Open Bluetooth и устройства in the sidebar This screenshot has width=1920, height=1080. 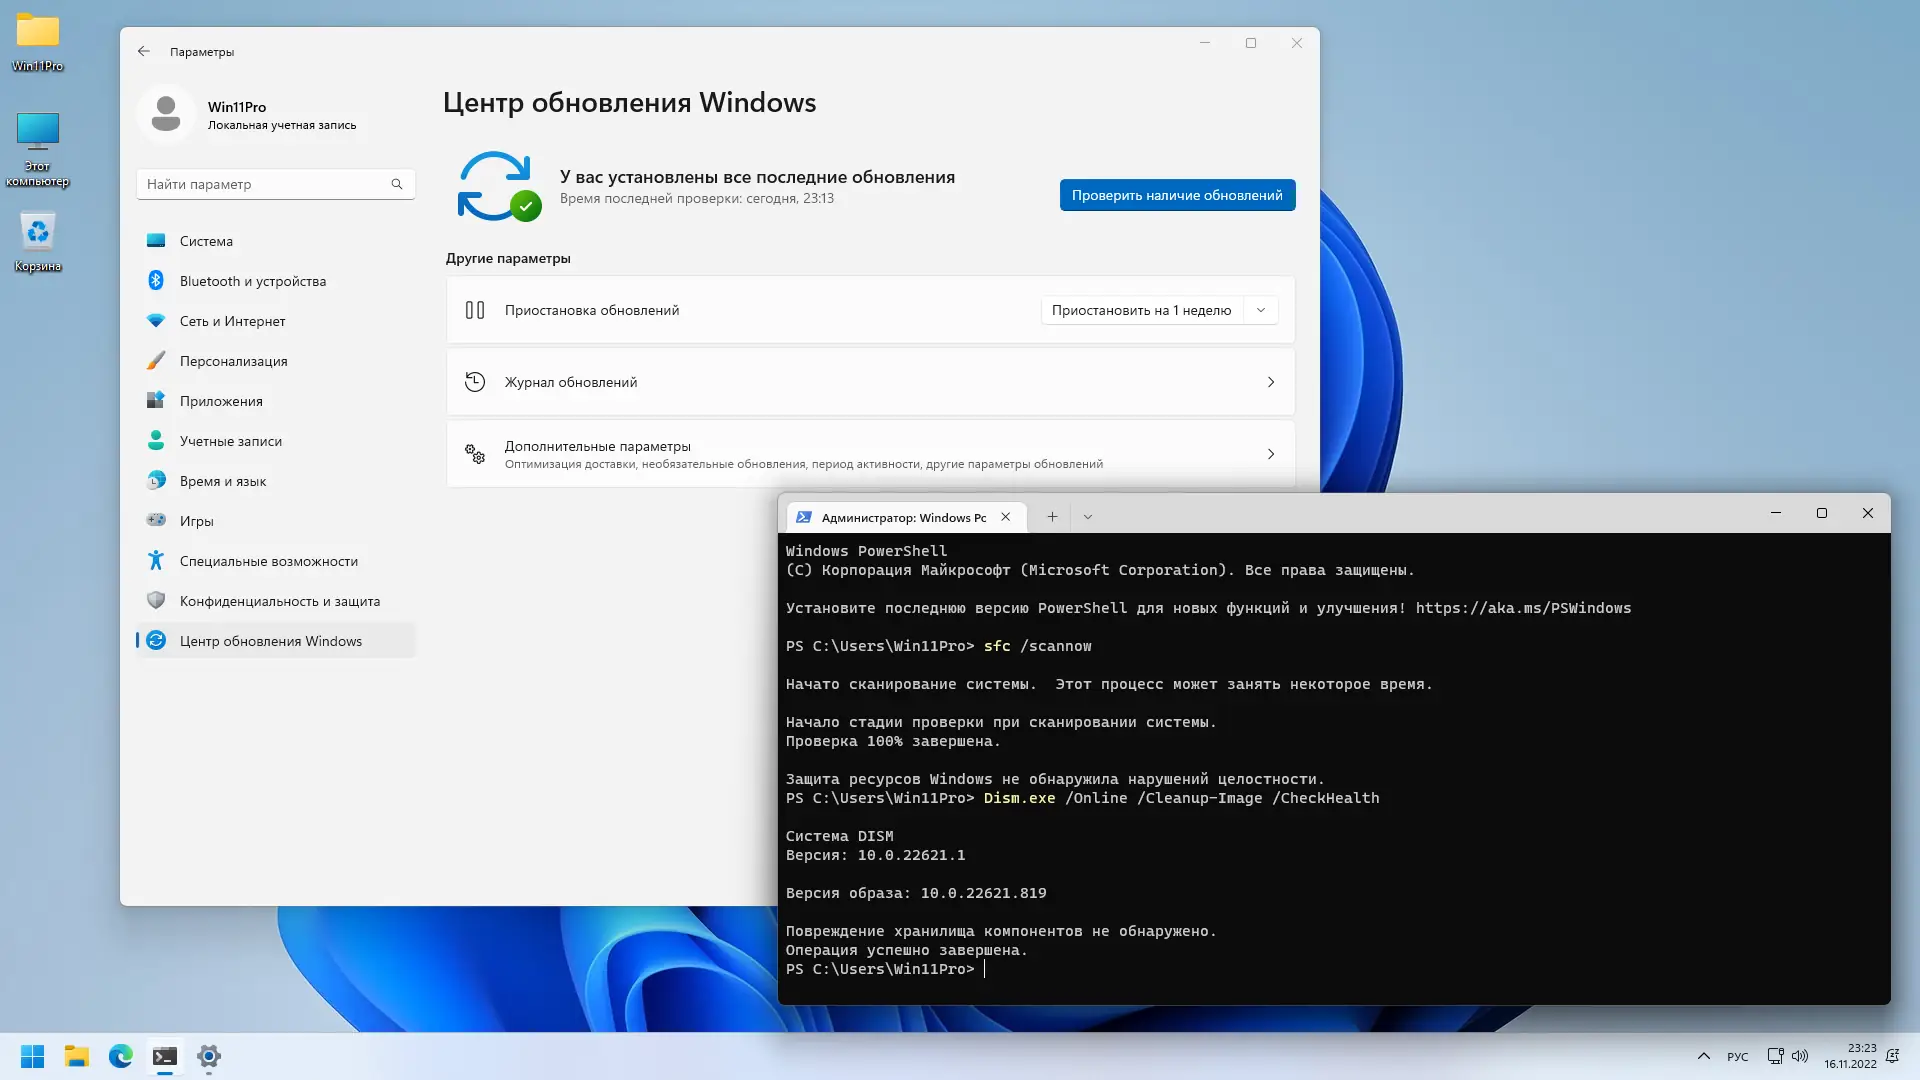(252, 281)
